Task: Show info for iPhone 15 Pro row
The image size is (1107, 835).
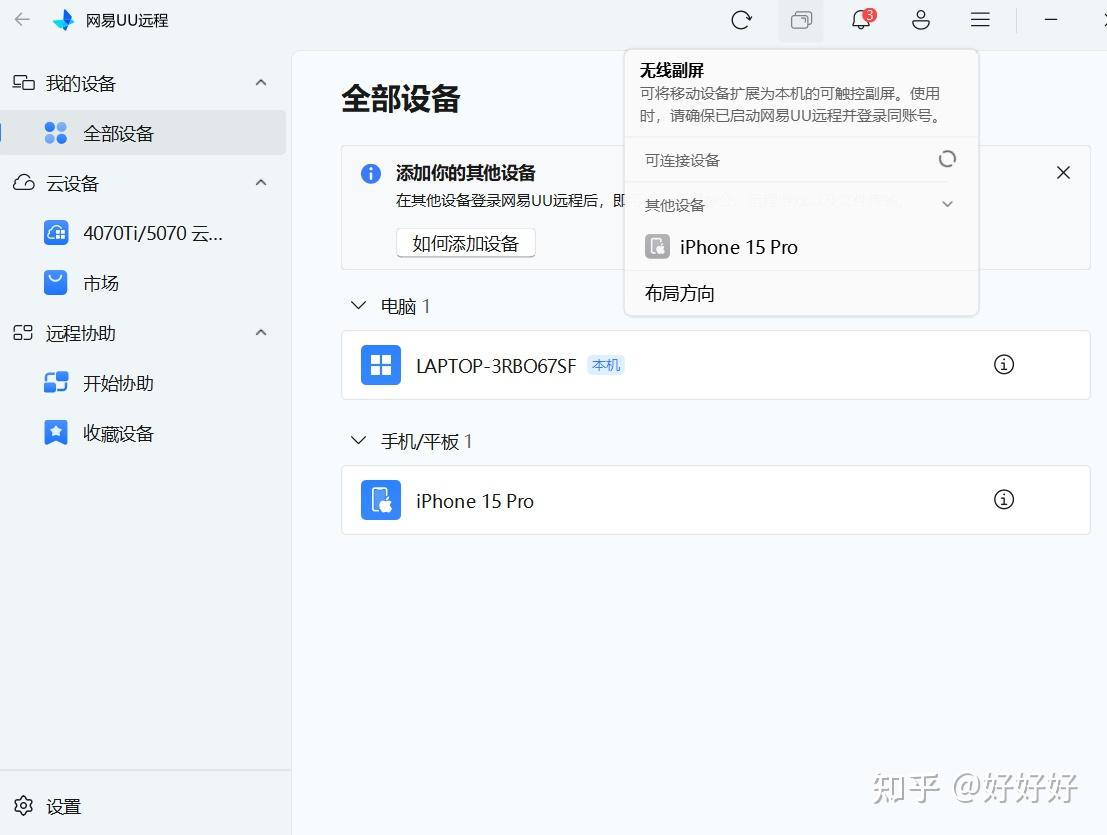Action: click(x=1004, y=500)
